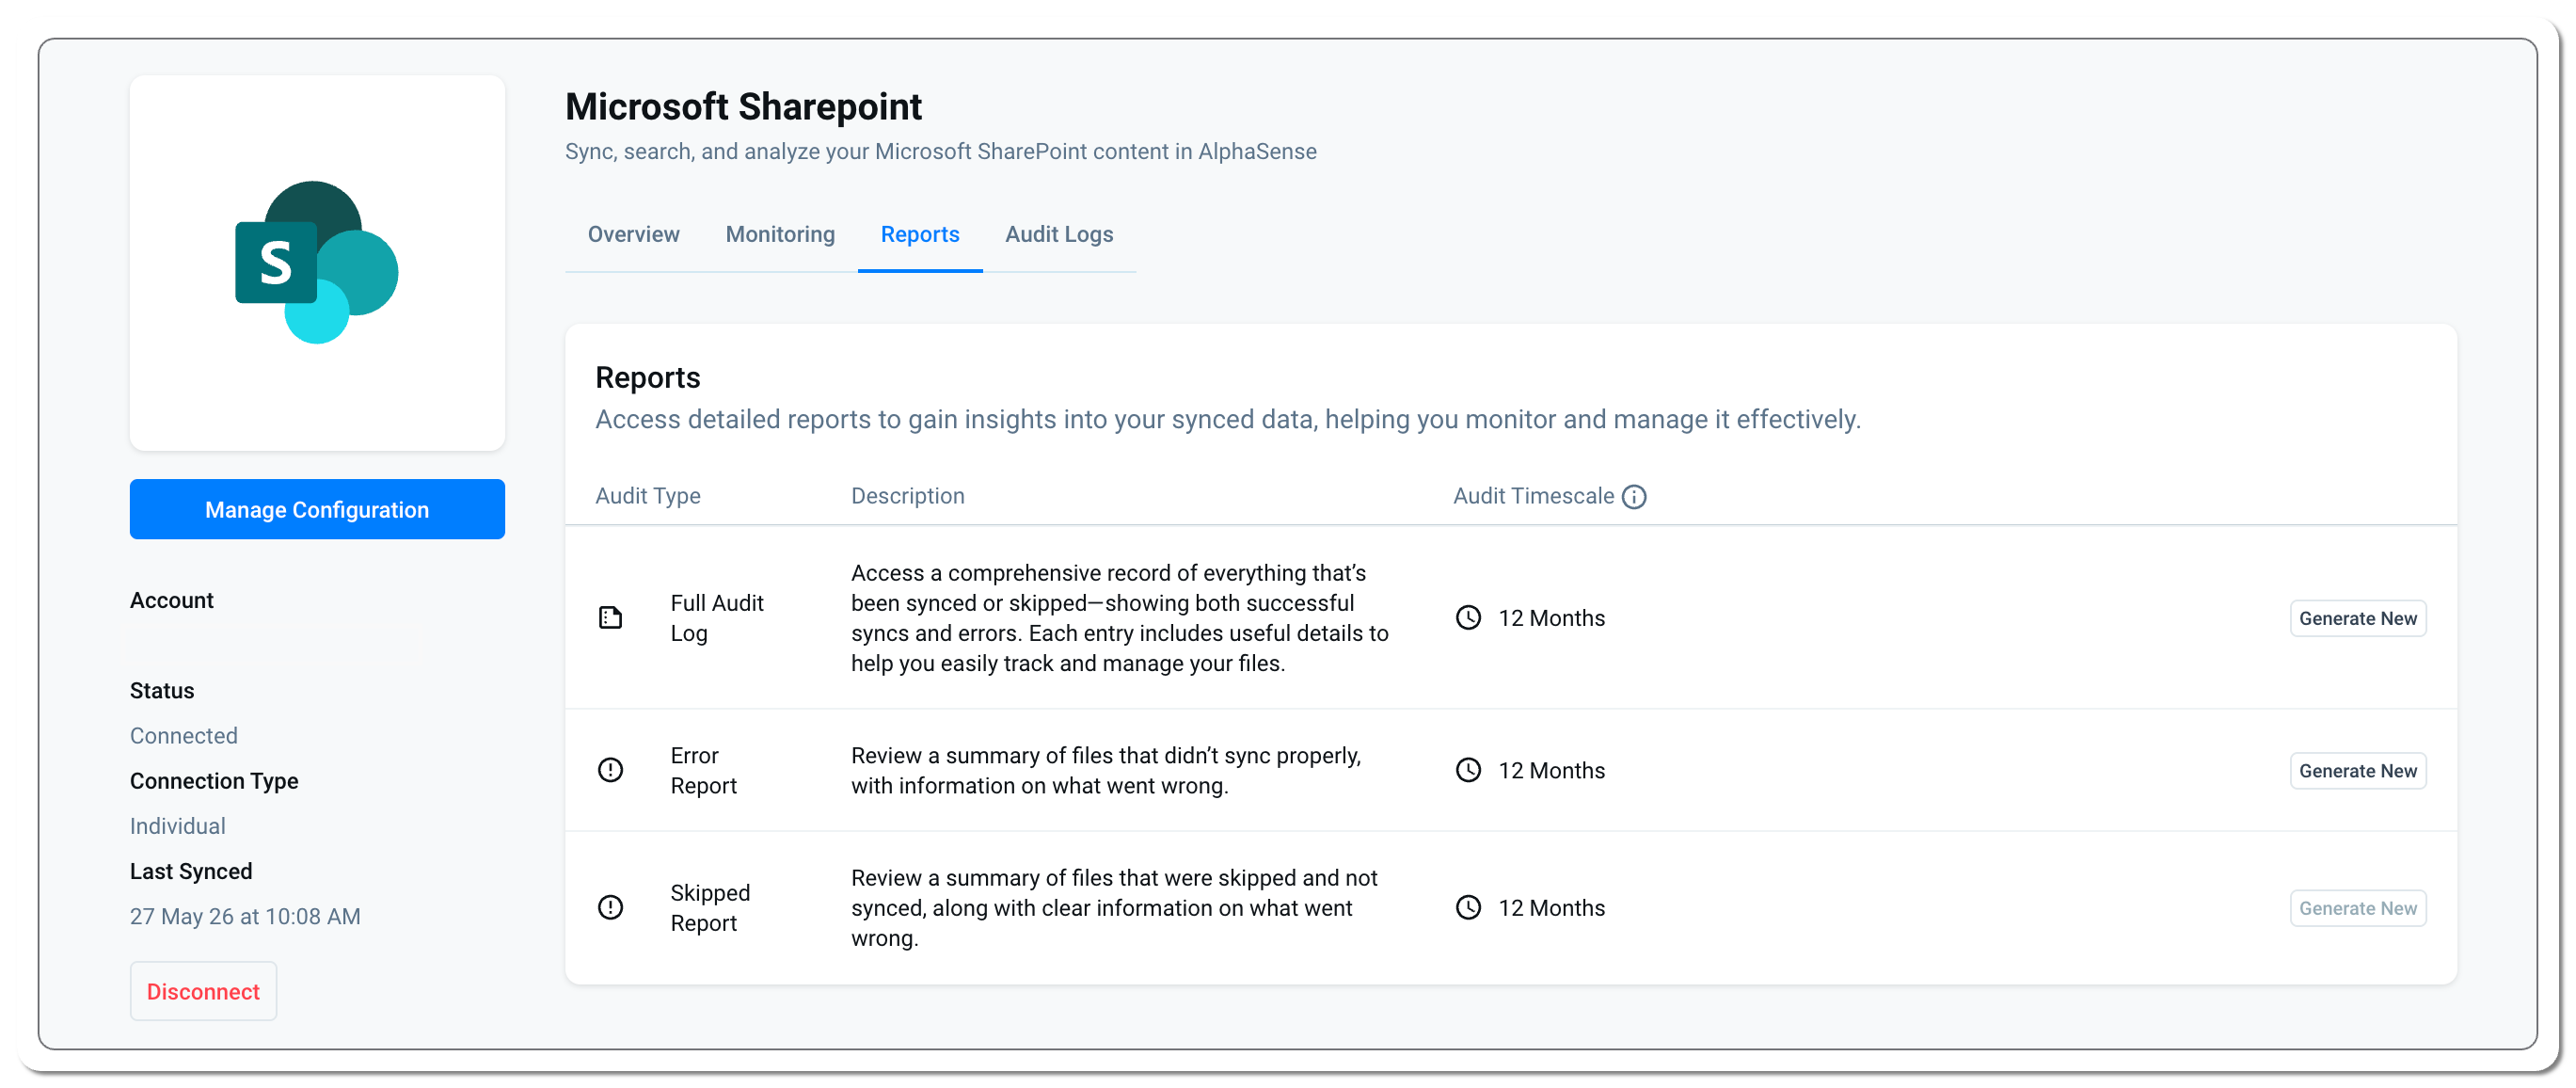Click the Error Report description text
This screenshot has height=1088, width=2576.
(x=1106, y=770)
